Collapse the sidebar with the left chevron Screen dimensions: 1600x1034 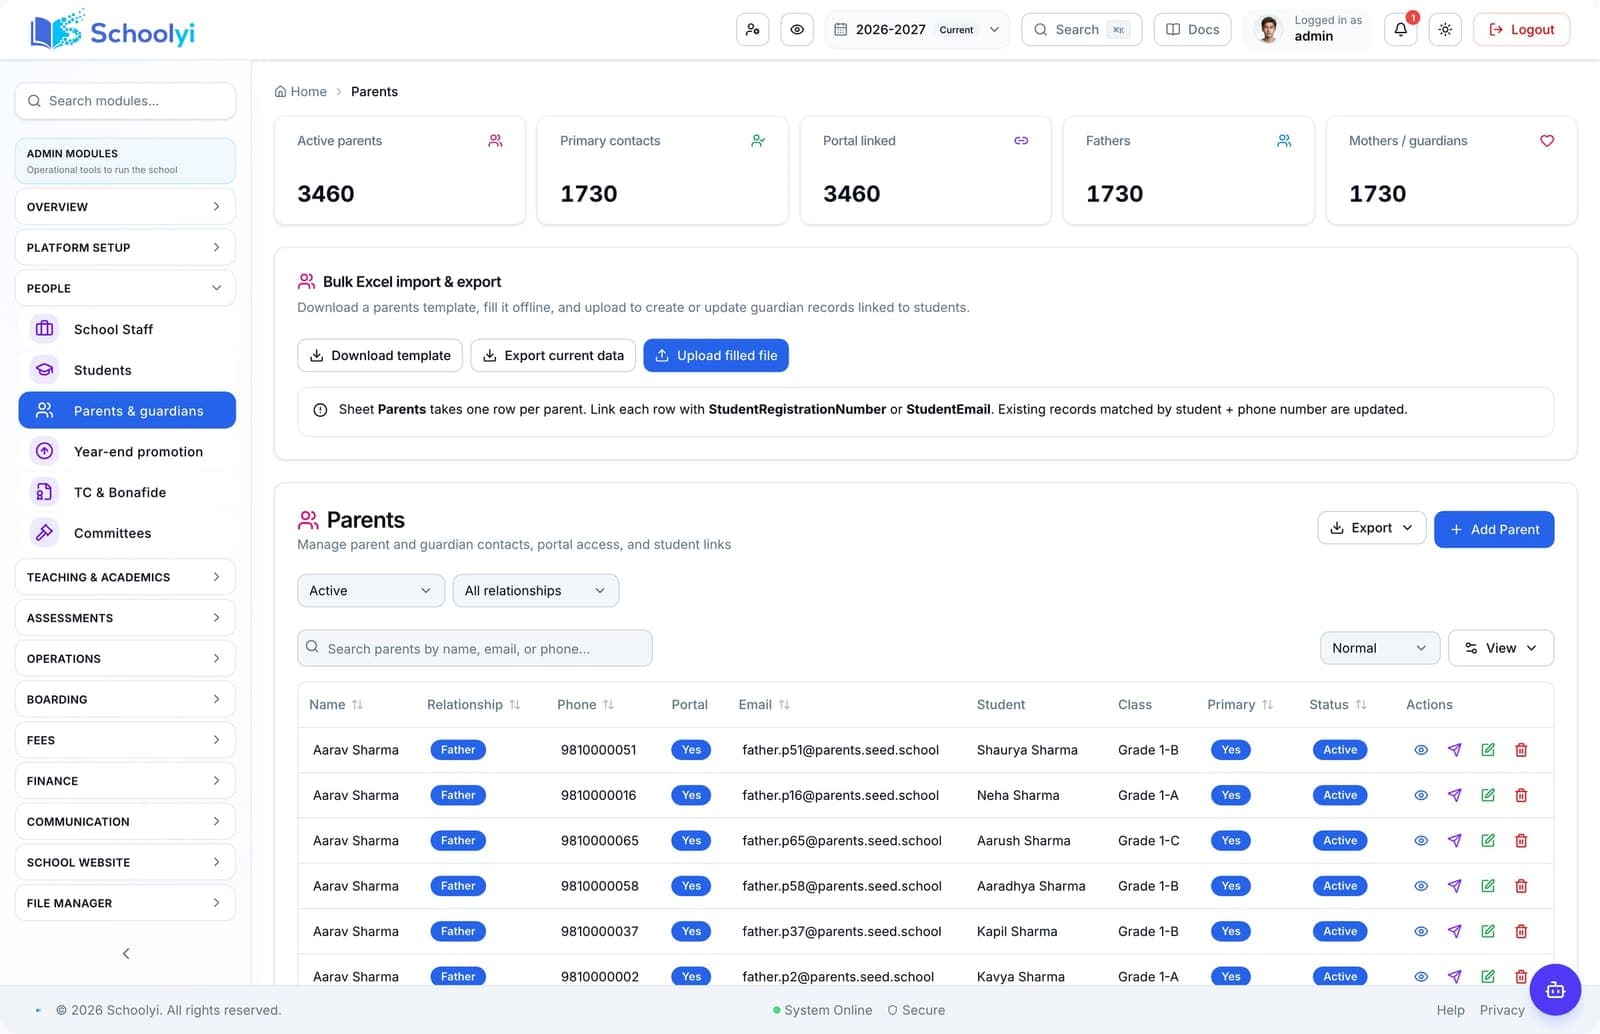[126, 953]
